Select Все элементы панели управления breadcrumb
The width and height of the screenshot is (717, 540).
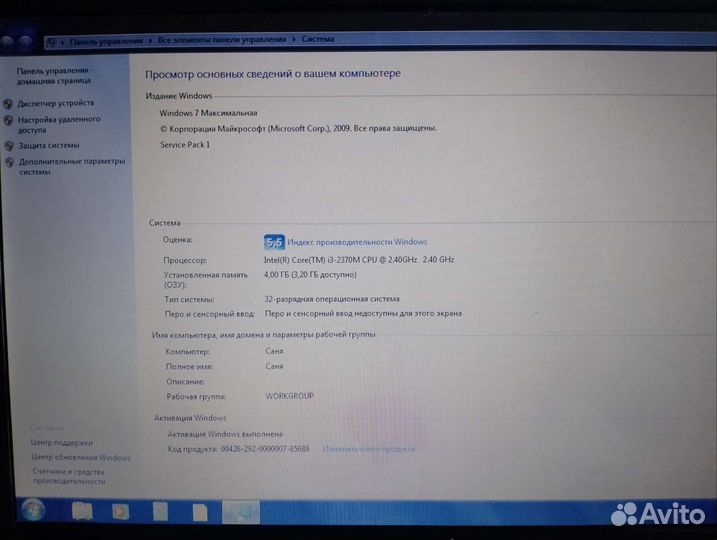coord(222,40)
